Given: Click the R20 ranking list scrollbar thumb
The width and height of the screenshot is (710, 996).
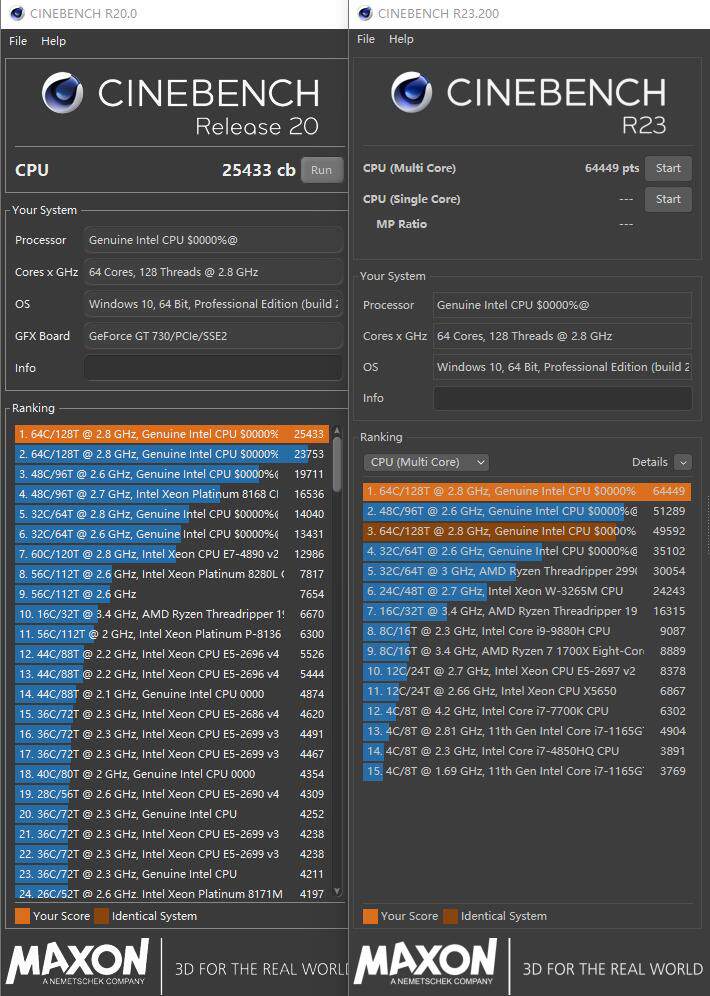Looking at the screenshot, I should pos(337,463).
